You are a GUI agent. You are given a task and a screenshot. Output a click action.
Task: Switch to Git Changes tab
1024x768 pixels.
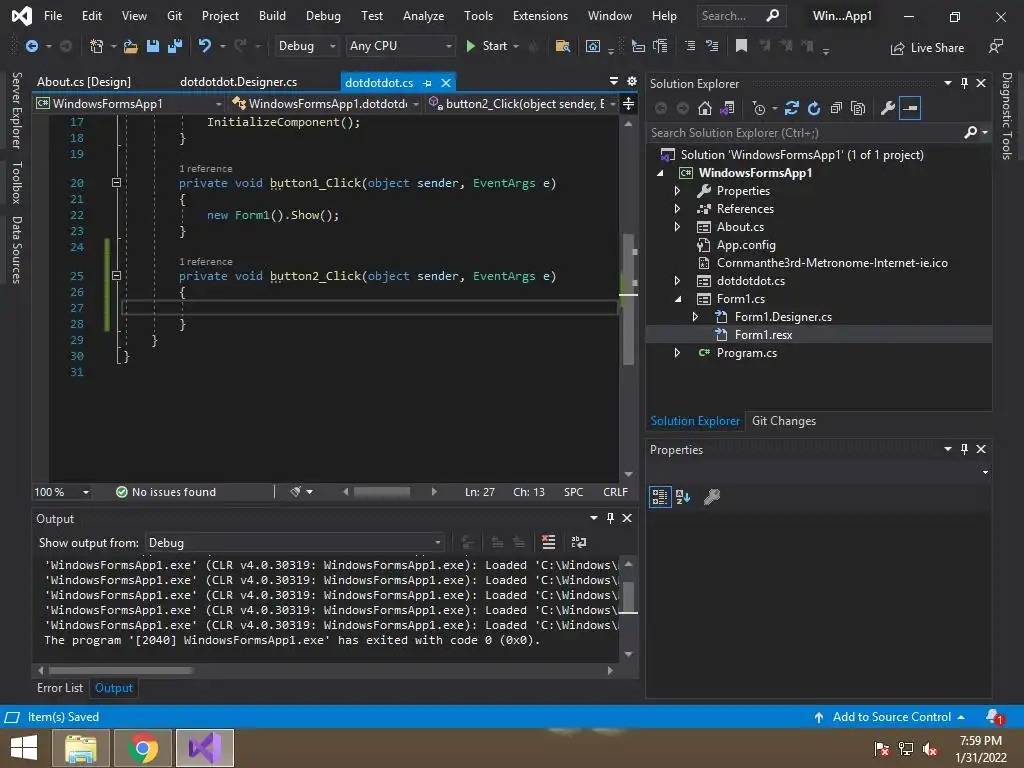click(784, 421)
